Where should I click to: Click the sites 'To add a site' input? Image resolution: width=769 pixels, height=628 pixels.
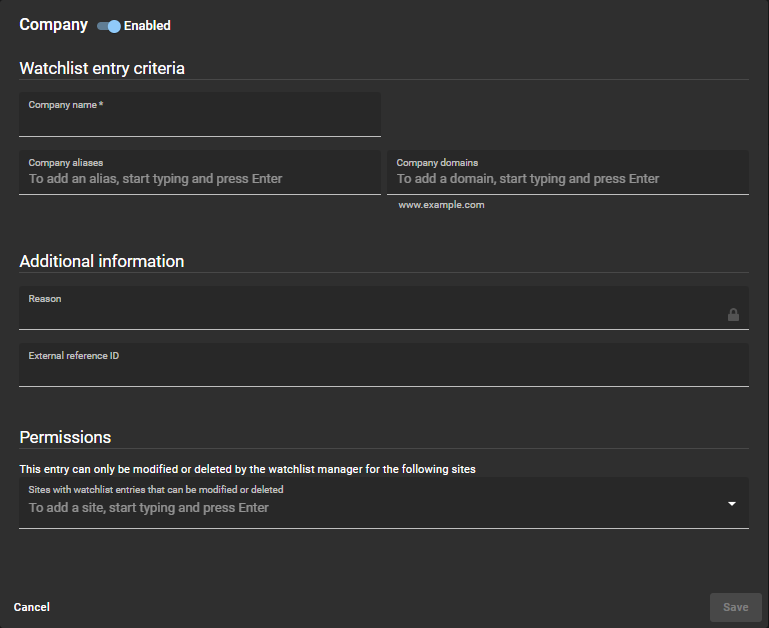click(370, 508)
